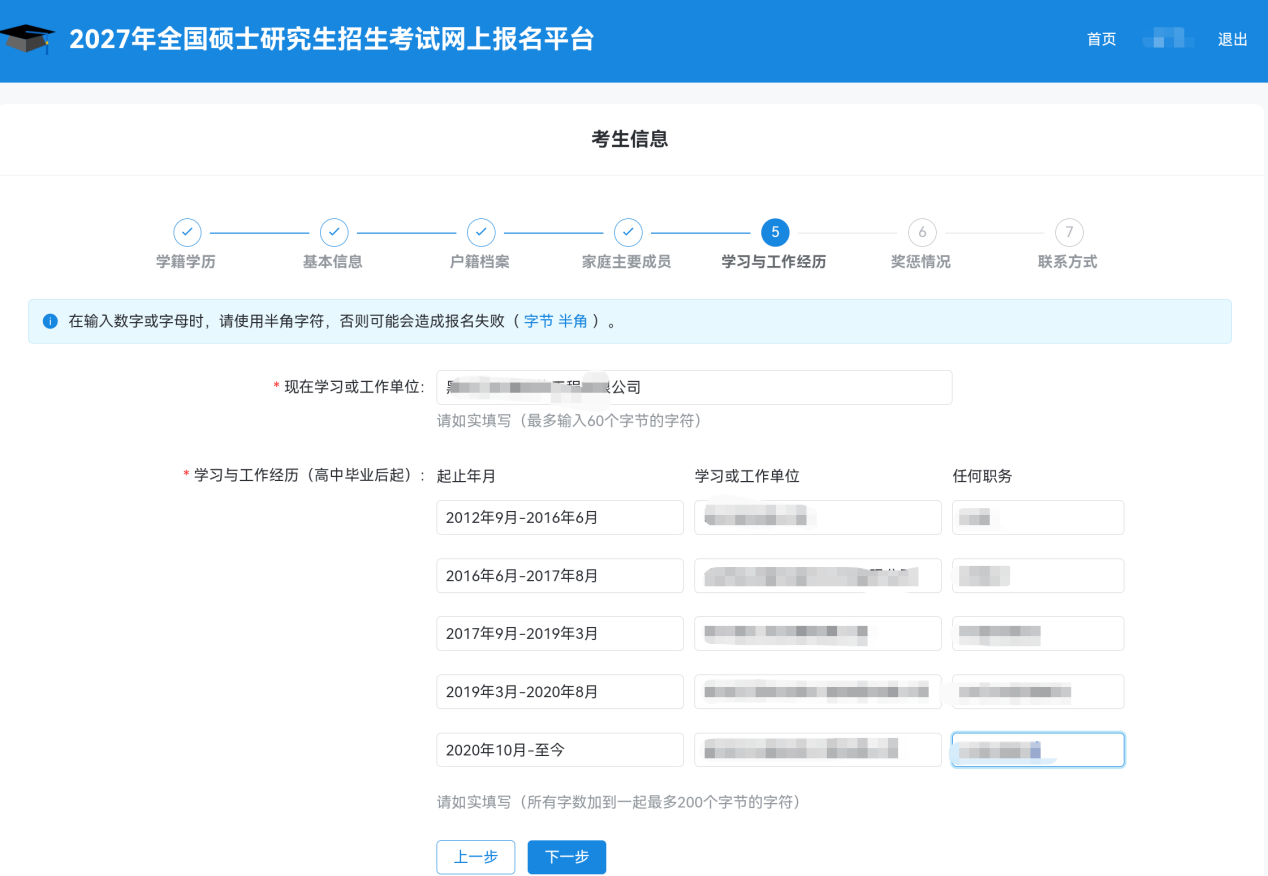Click the 考生信息 page heading
This screenshot has width=1268, height=876.
[630, 139]
